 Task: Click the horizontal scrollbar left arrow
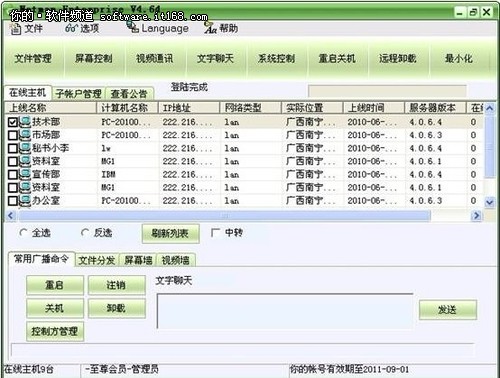(x=11, y=216)
